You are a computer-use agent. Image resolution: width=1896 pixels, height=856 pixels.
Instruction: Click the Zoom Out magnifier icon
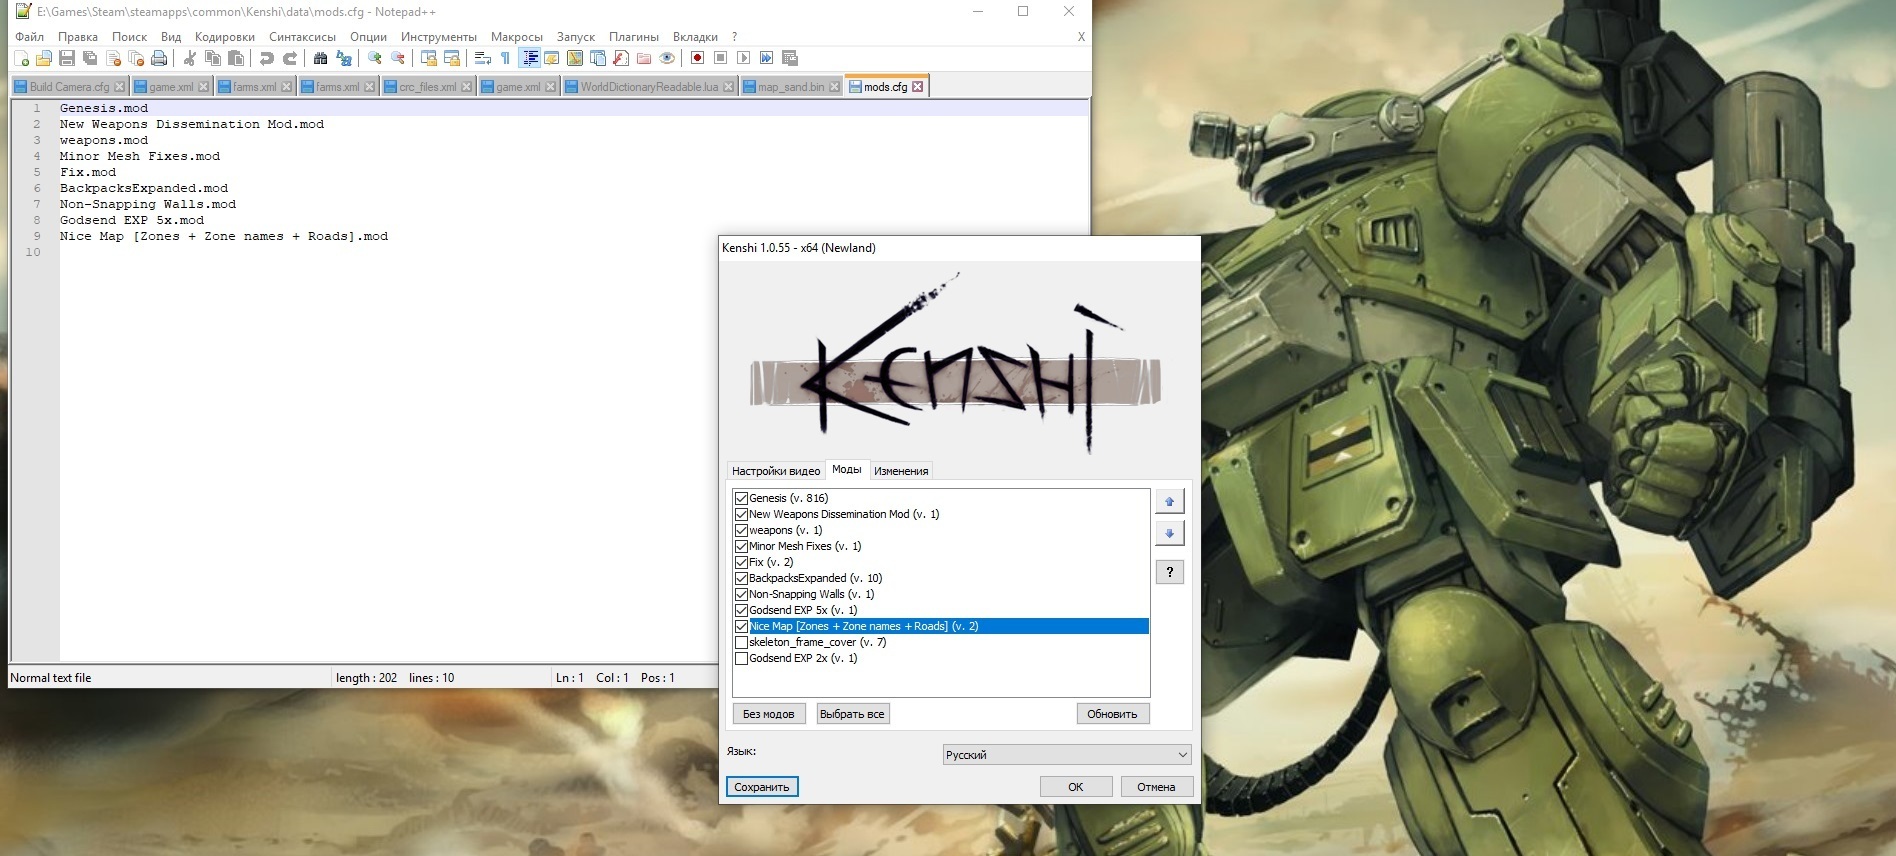point(398,58)
